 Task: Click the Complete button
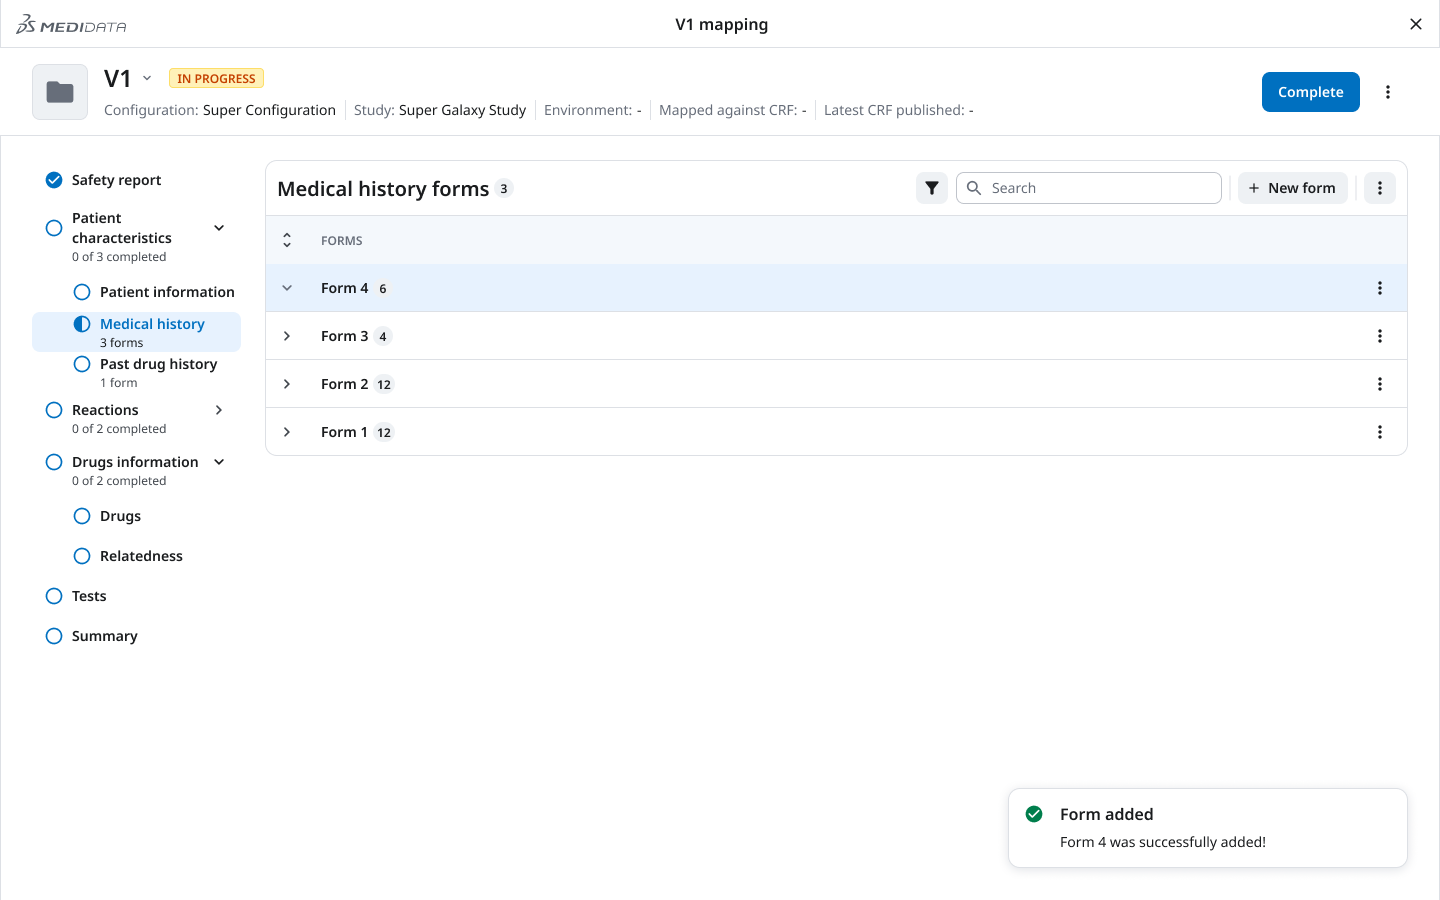pos(1310,91)
